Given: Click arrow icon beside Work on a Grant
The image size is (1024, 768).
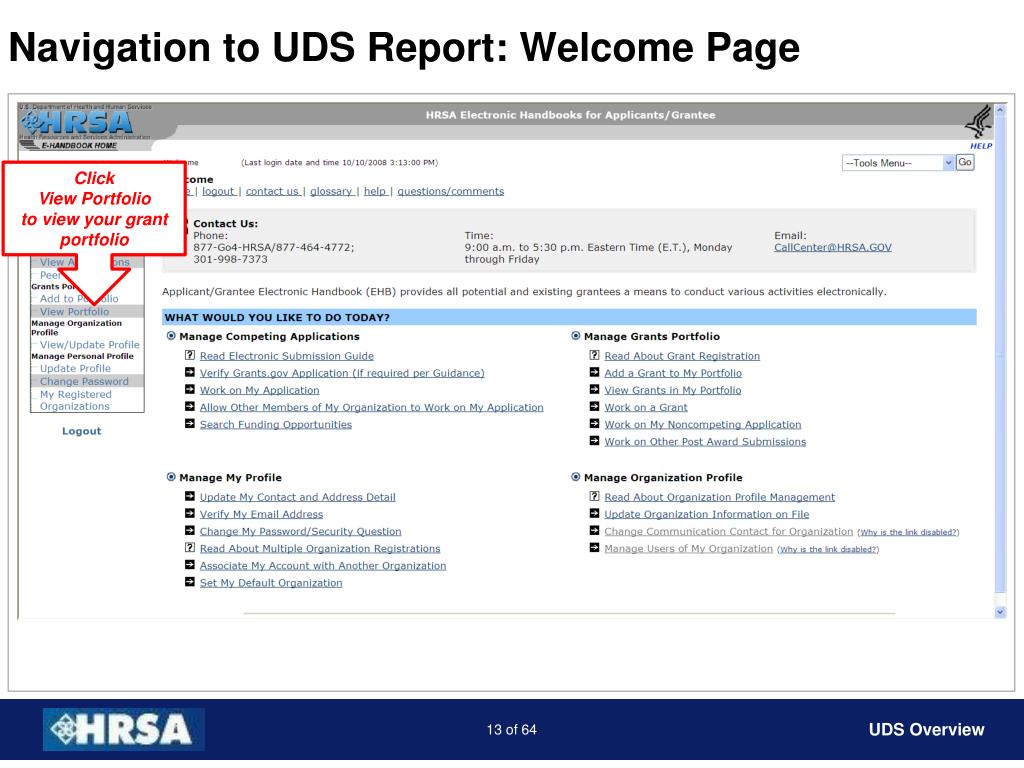Looking at the screenshot, I should 594,406.
